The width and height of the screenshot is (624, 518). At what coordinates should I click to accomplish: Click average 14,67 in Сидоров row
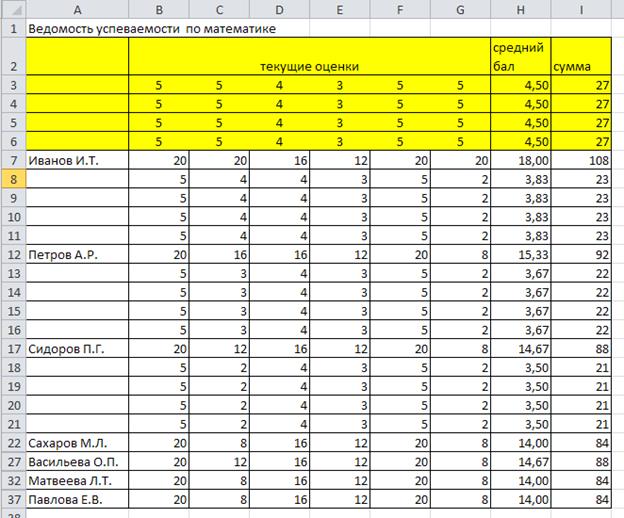pyautogui.click(x=521, y=349)
